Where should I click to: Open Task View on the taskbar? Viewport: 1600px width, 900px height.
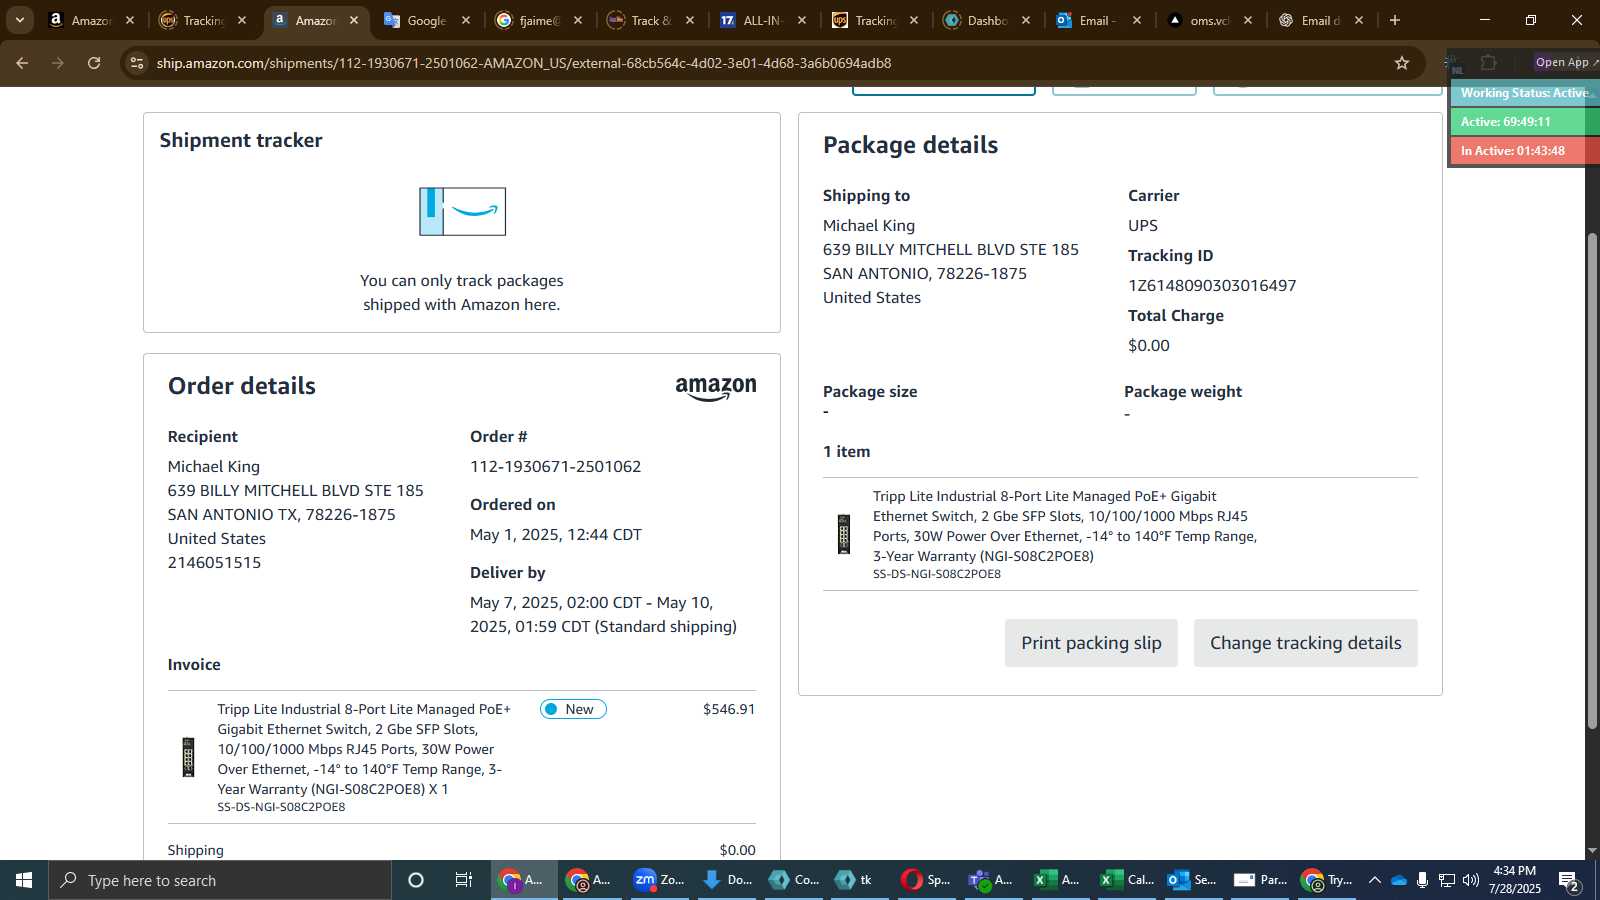point(464,880)
